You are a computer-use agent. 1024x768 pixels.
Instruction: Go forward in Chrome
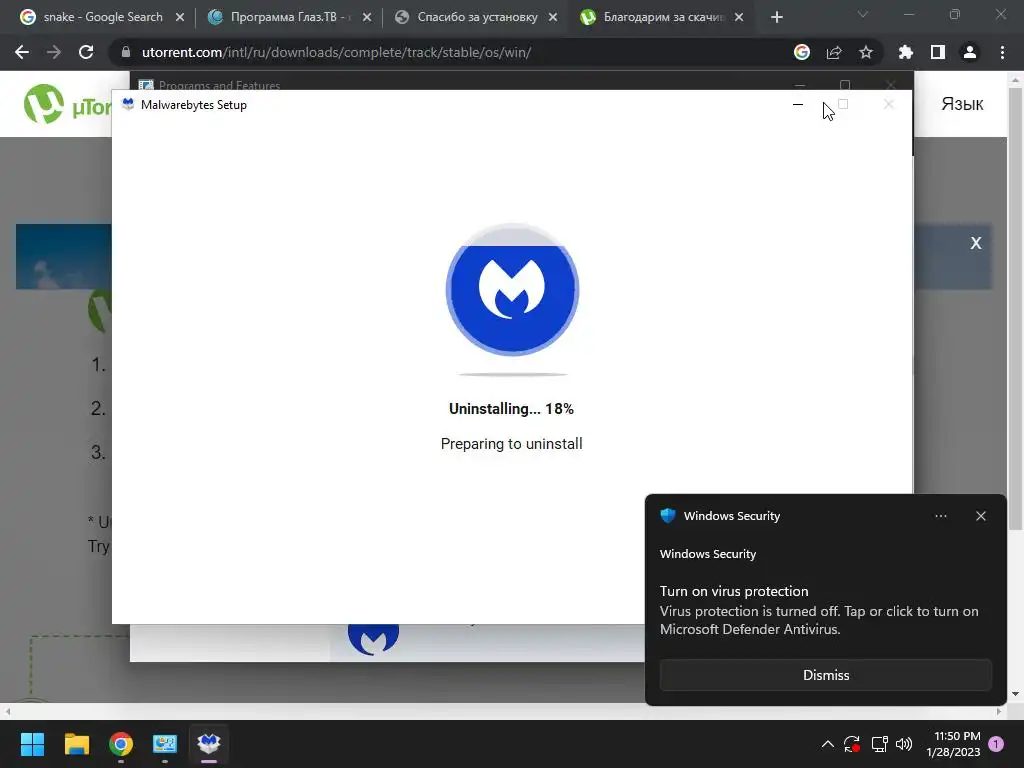pos(54,52)
